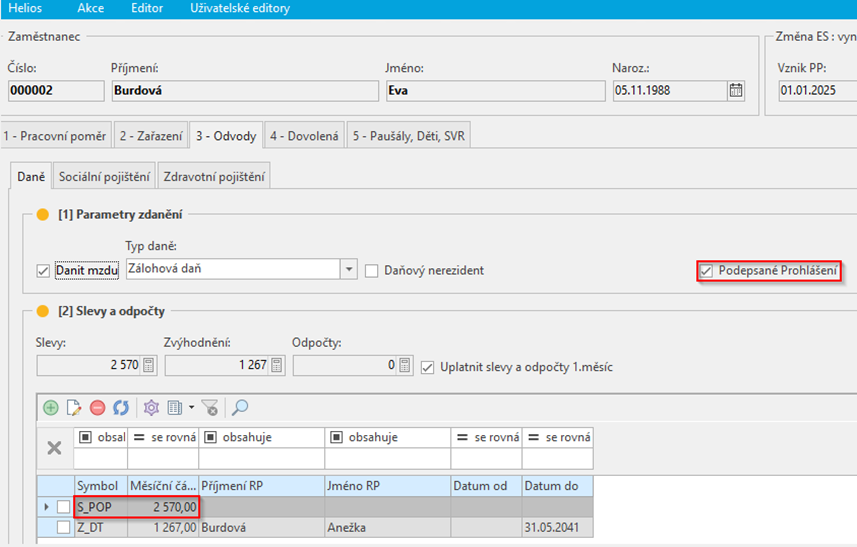Toggle the Danit mzdu checkbox
857x547 pixels.
pyautogui.click(x=42, y=270)
